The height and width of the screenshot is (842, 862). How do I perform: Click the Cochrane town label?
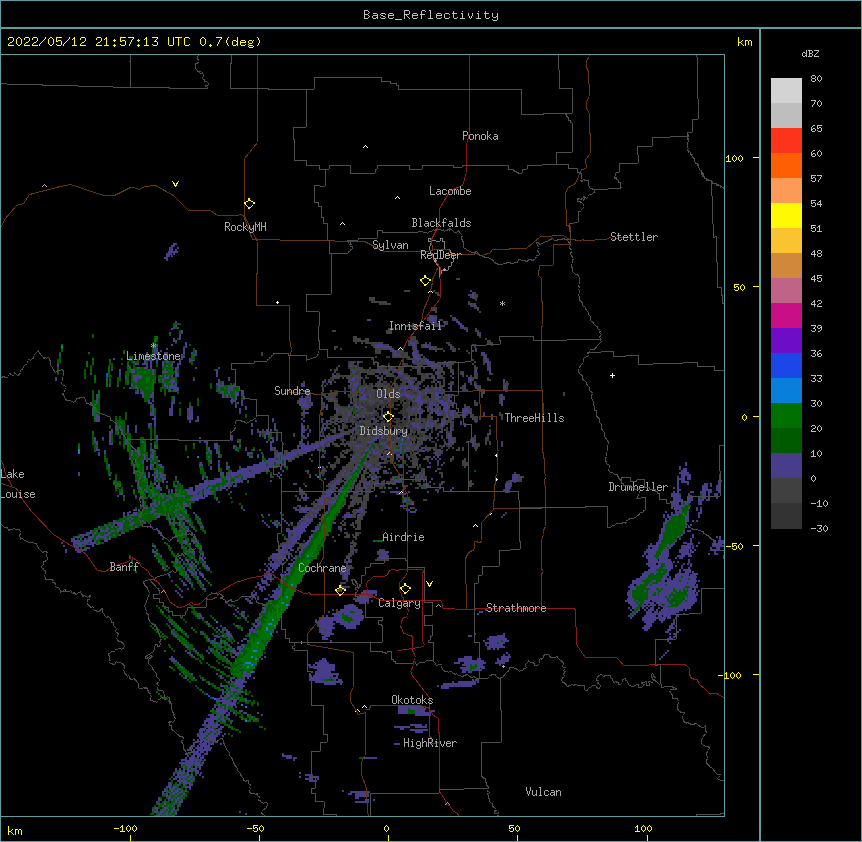pos(322,568)
